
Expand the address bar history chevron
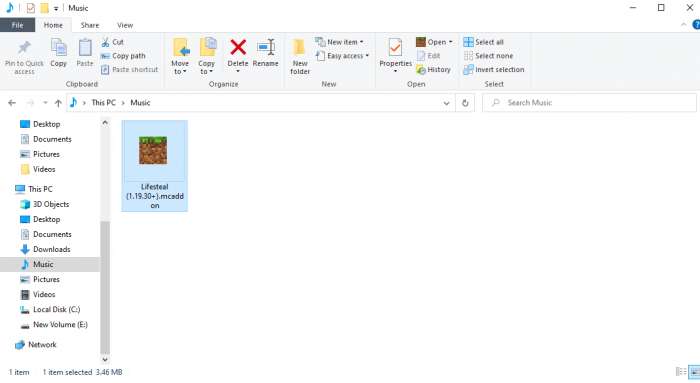tap(446, 103)
